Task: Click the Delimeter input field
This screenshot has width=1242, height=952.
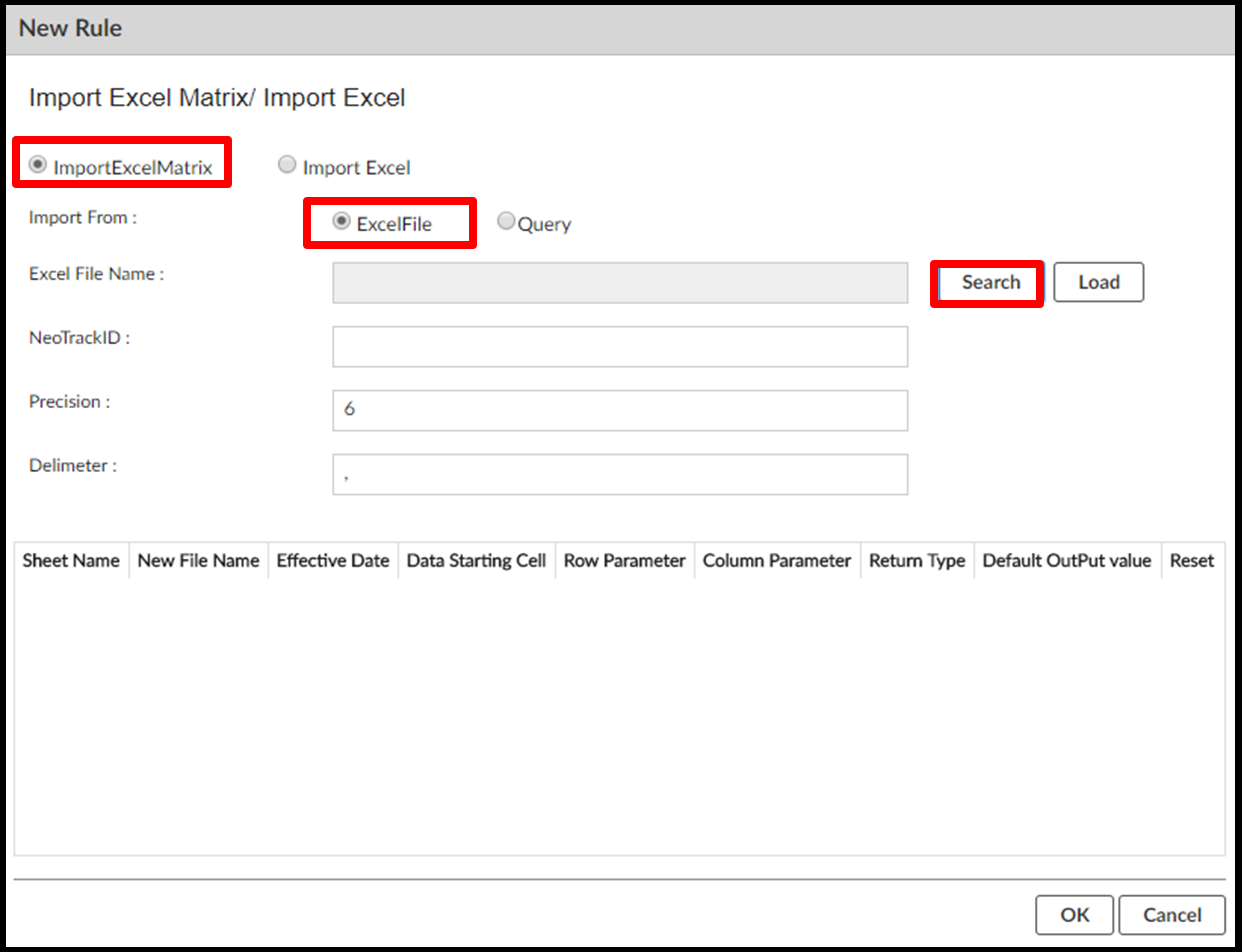Action: (619, 475)
